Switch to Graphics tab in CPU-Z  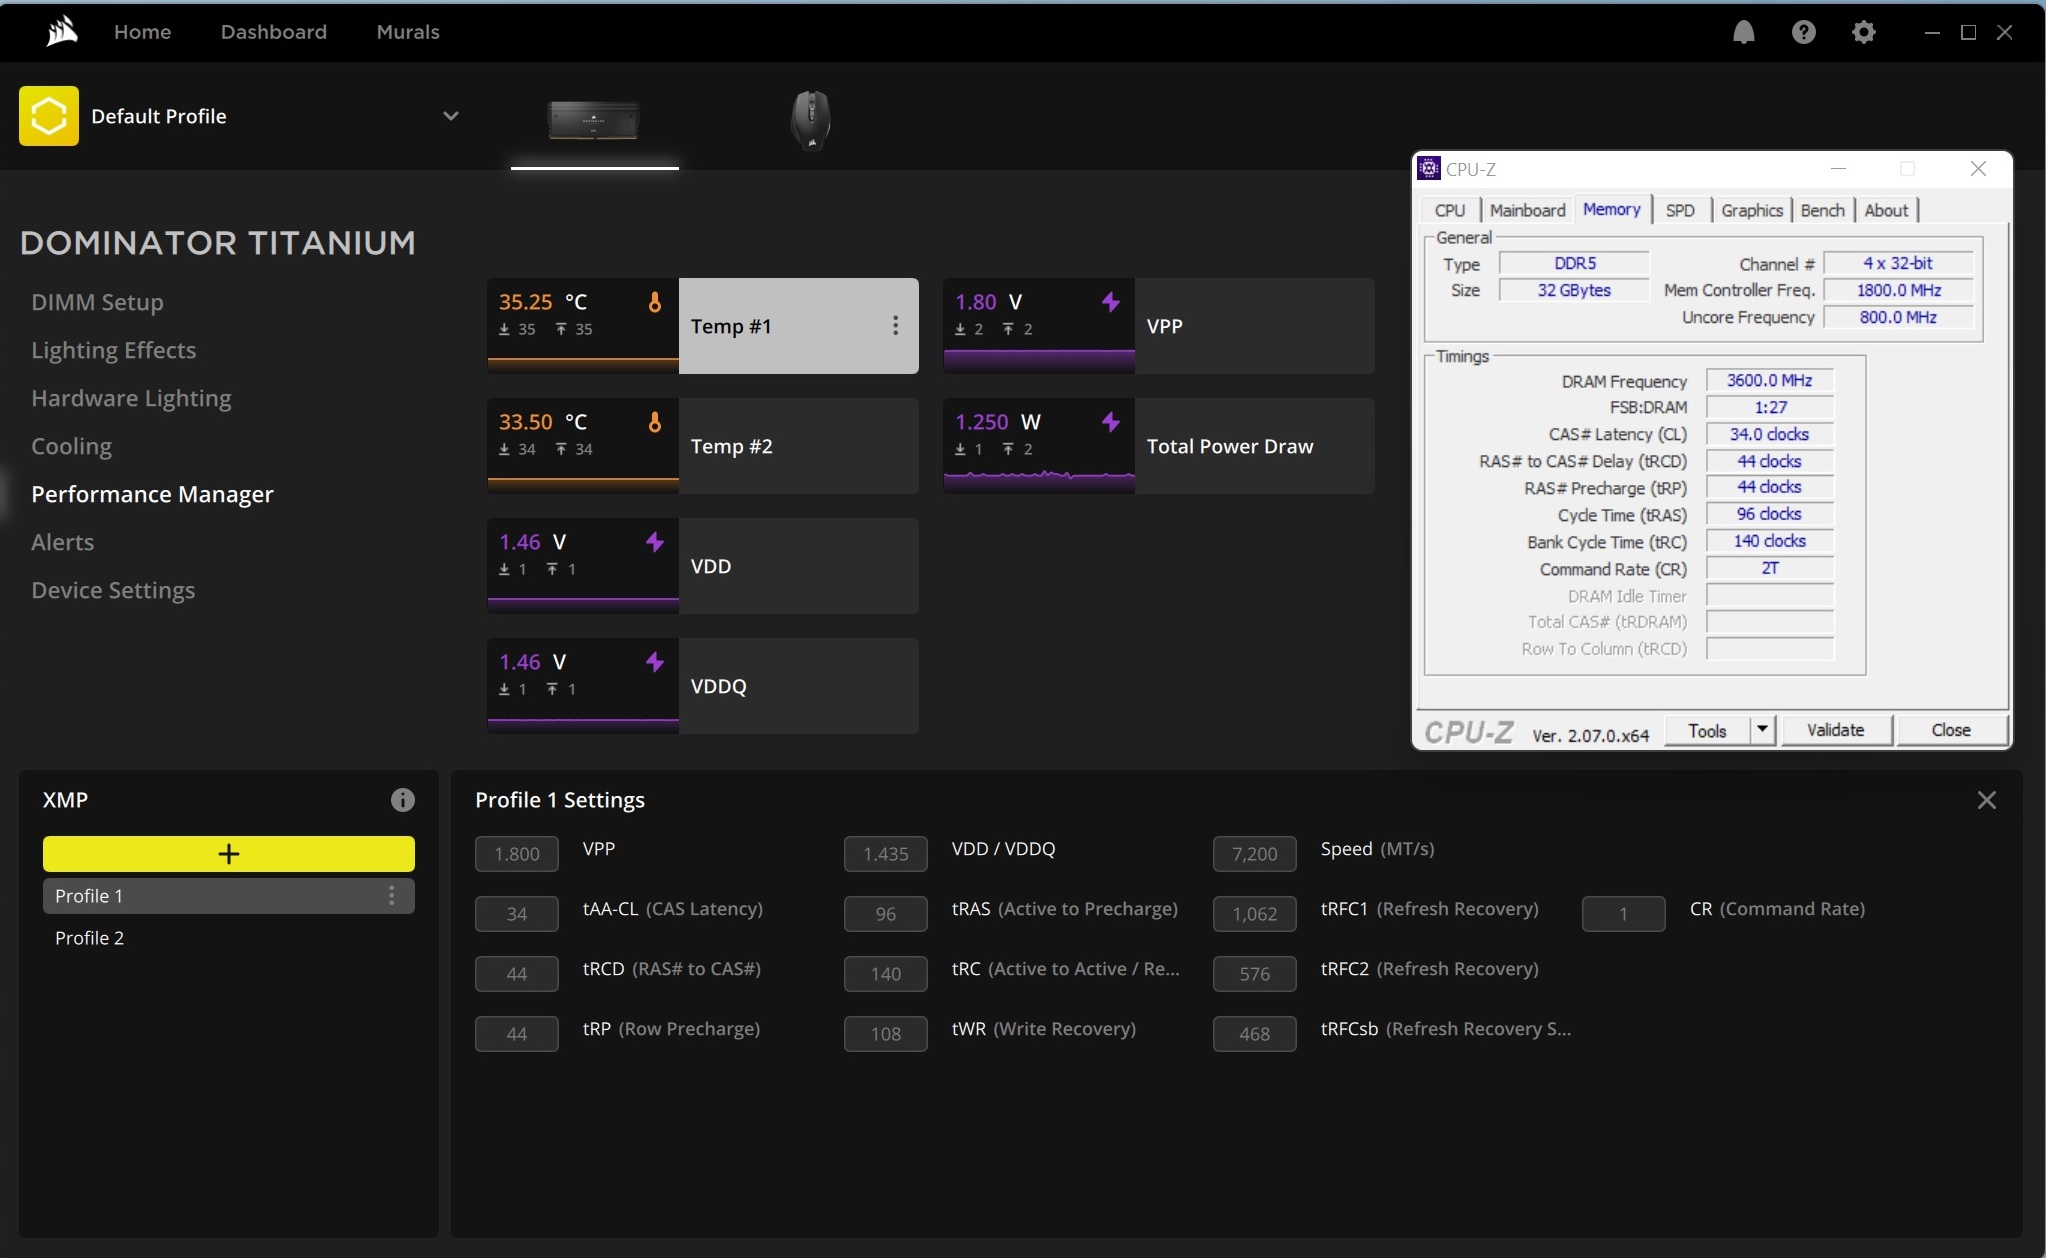coord(1752,210)
